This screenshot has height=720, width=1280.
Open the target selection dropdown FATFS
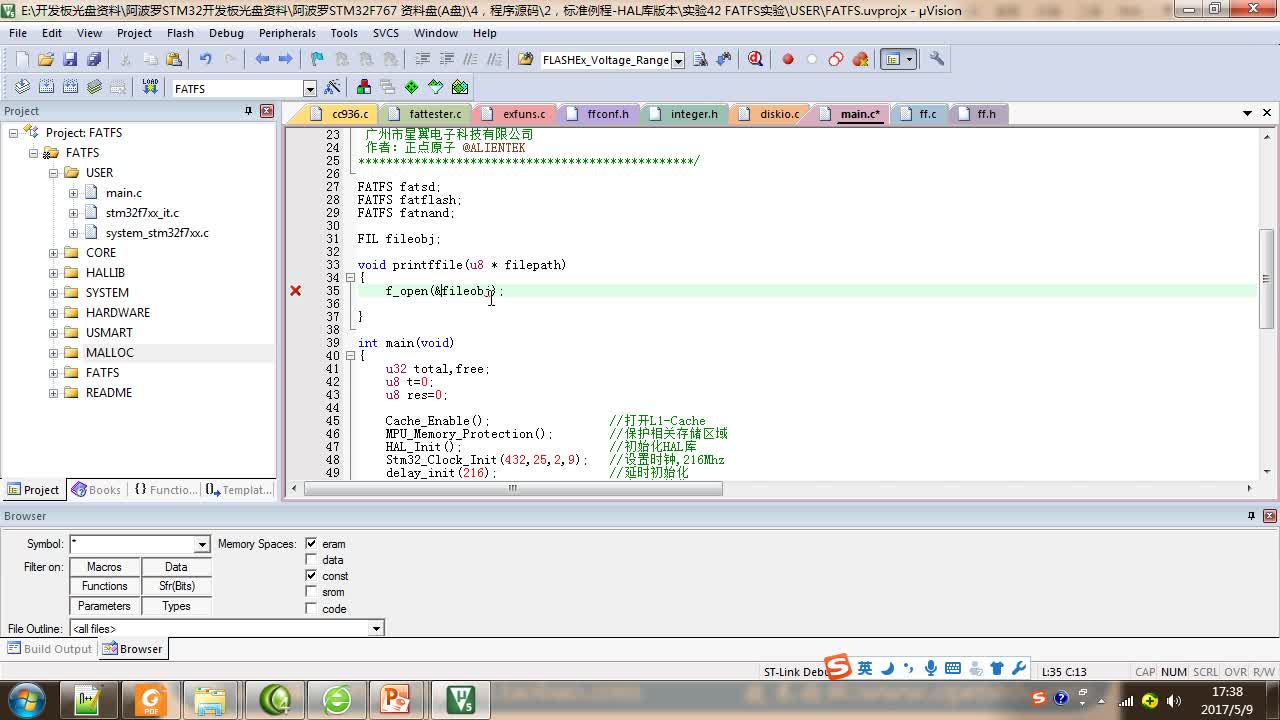(309, 89)
